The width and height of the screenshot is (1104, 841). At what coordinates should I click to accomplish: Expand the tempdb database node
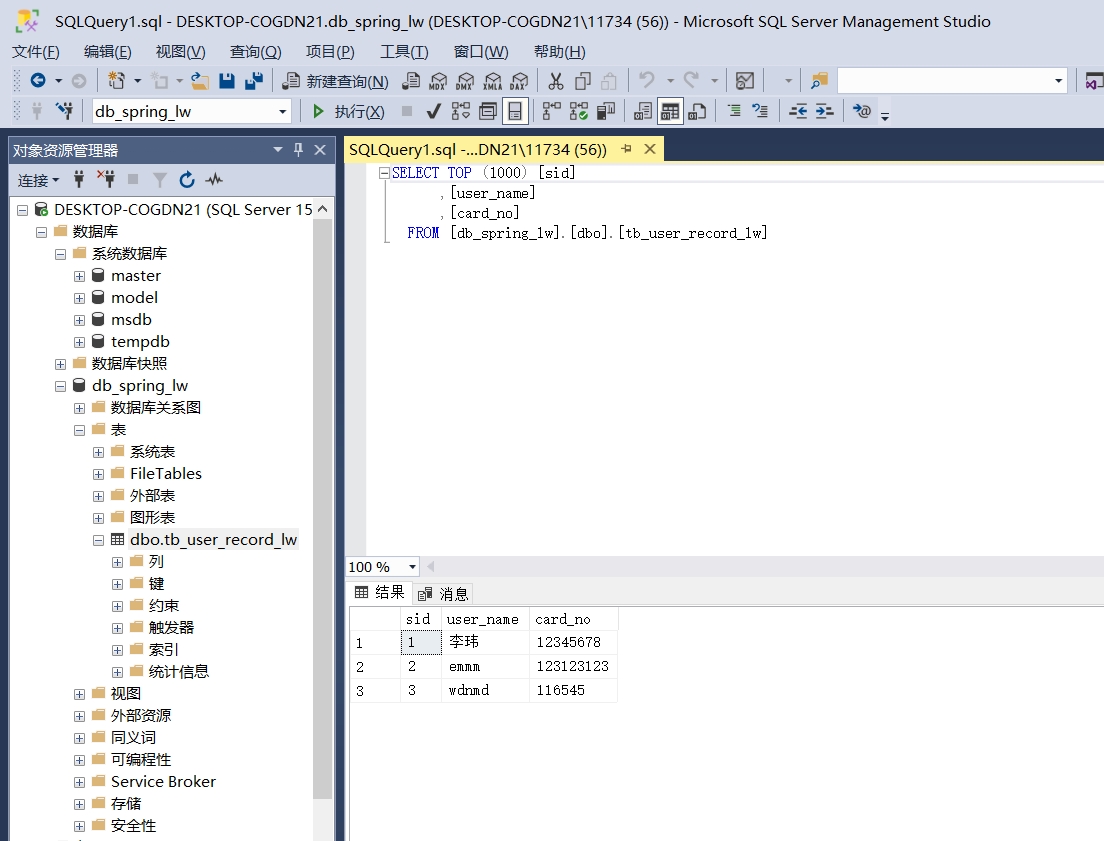coord(80,342)
